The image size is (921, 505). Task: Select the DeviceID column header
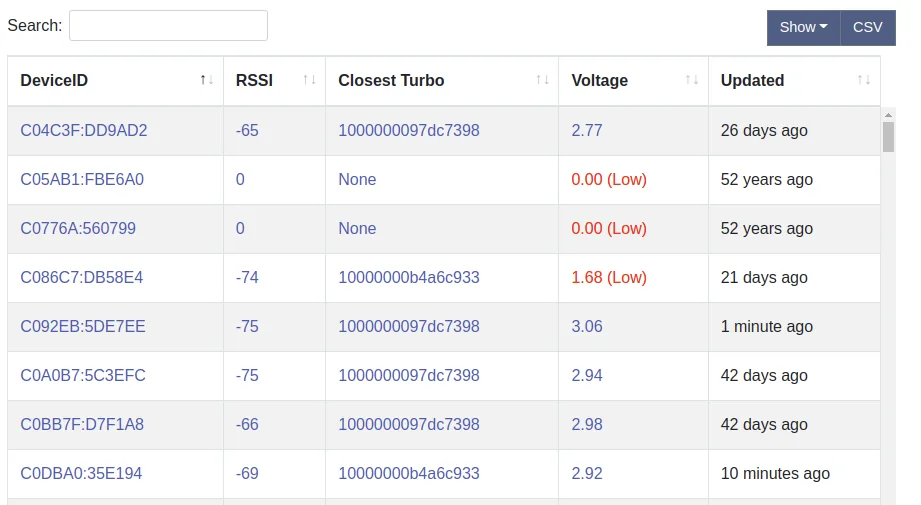[x=115, y=80]
